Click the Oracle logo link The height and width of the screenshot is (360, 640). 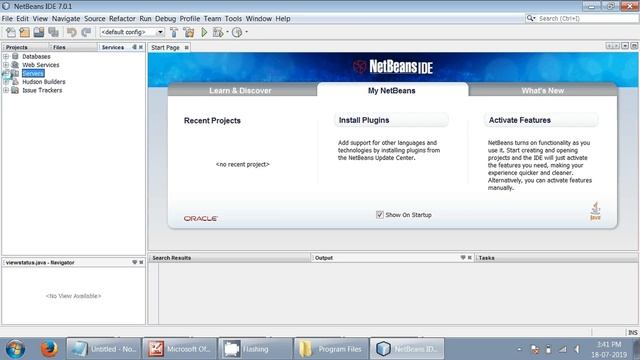coord(200,219)
